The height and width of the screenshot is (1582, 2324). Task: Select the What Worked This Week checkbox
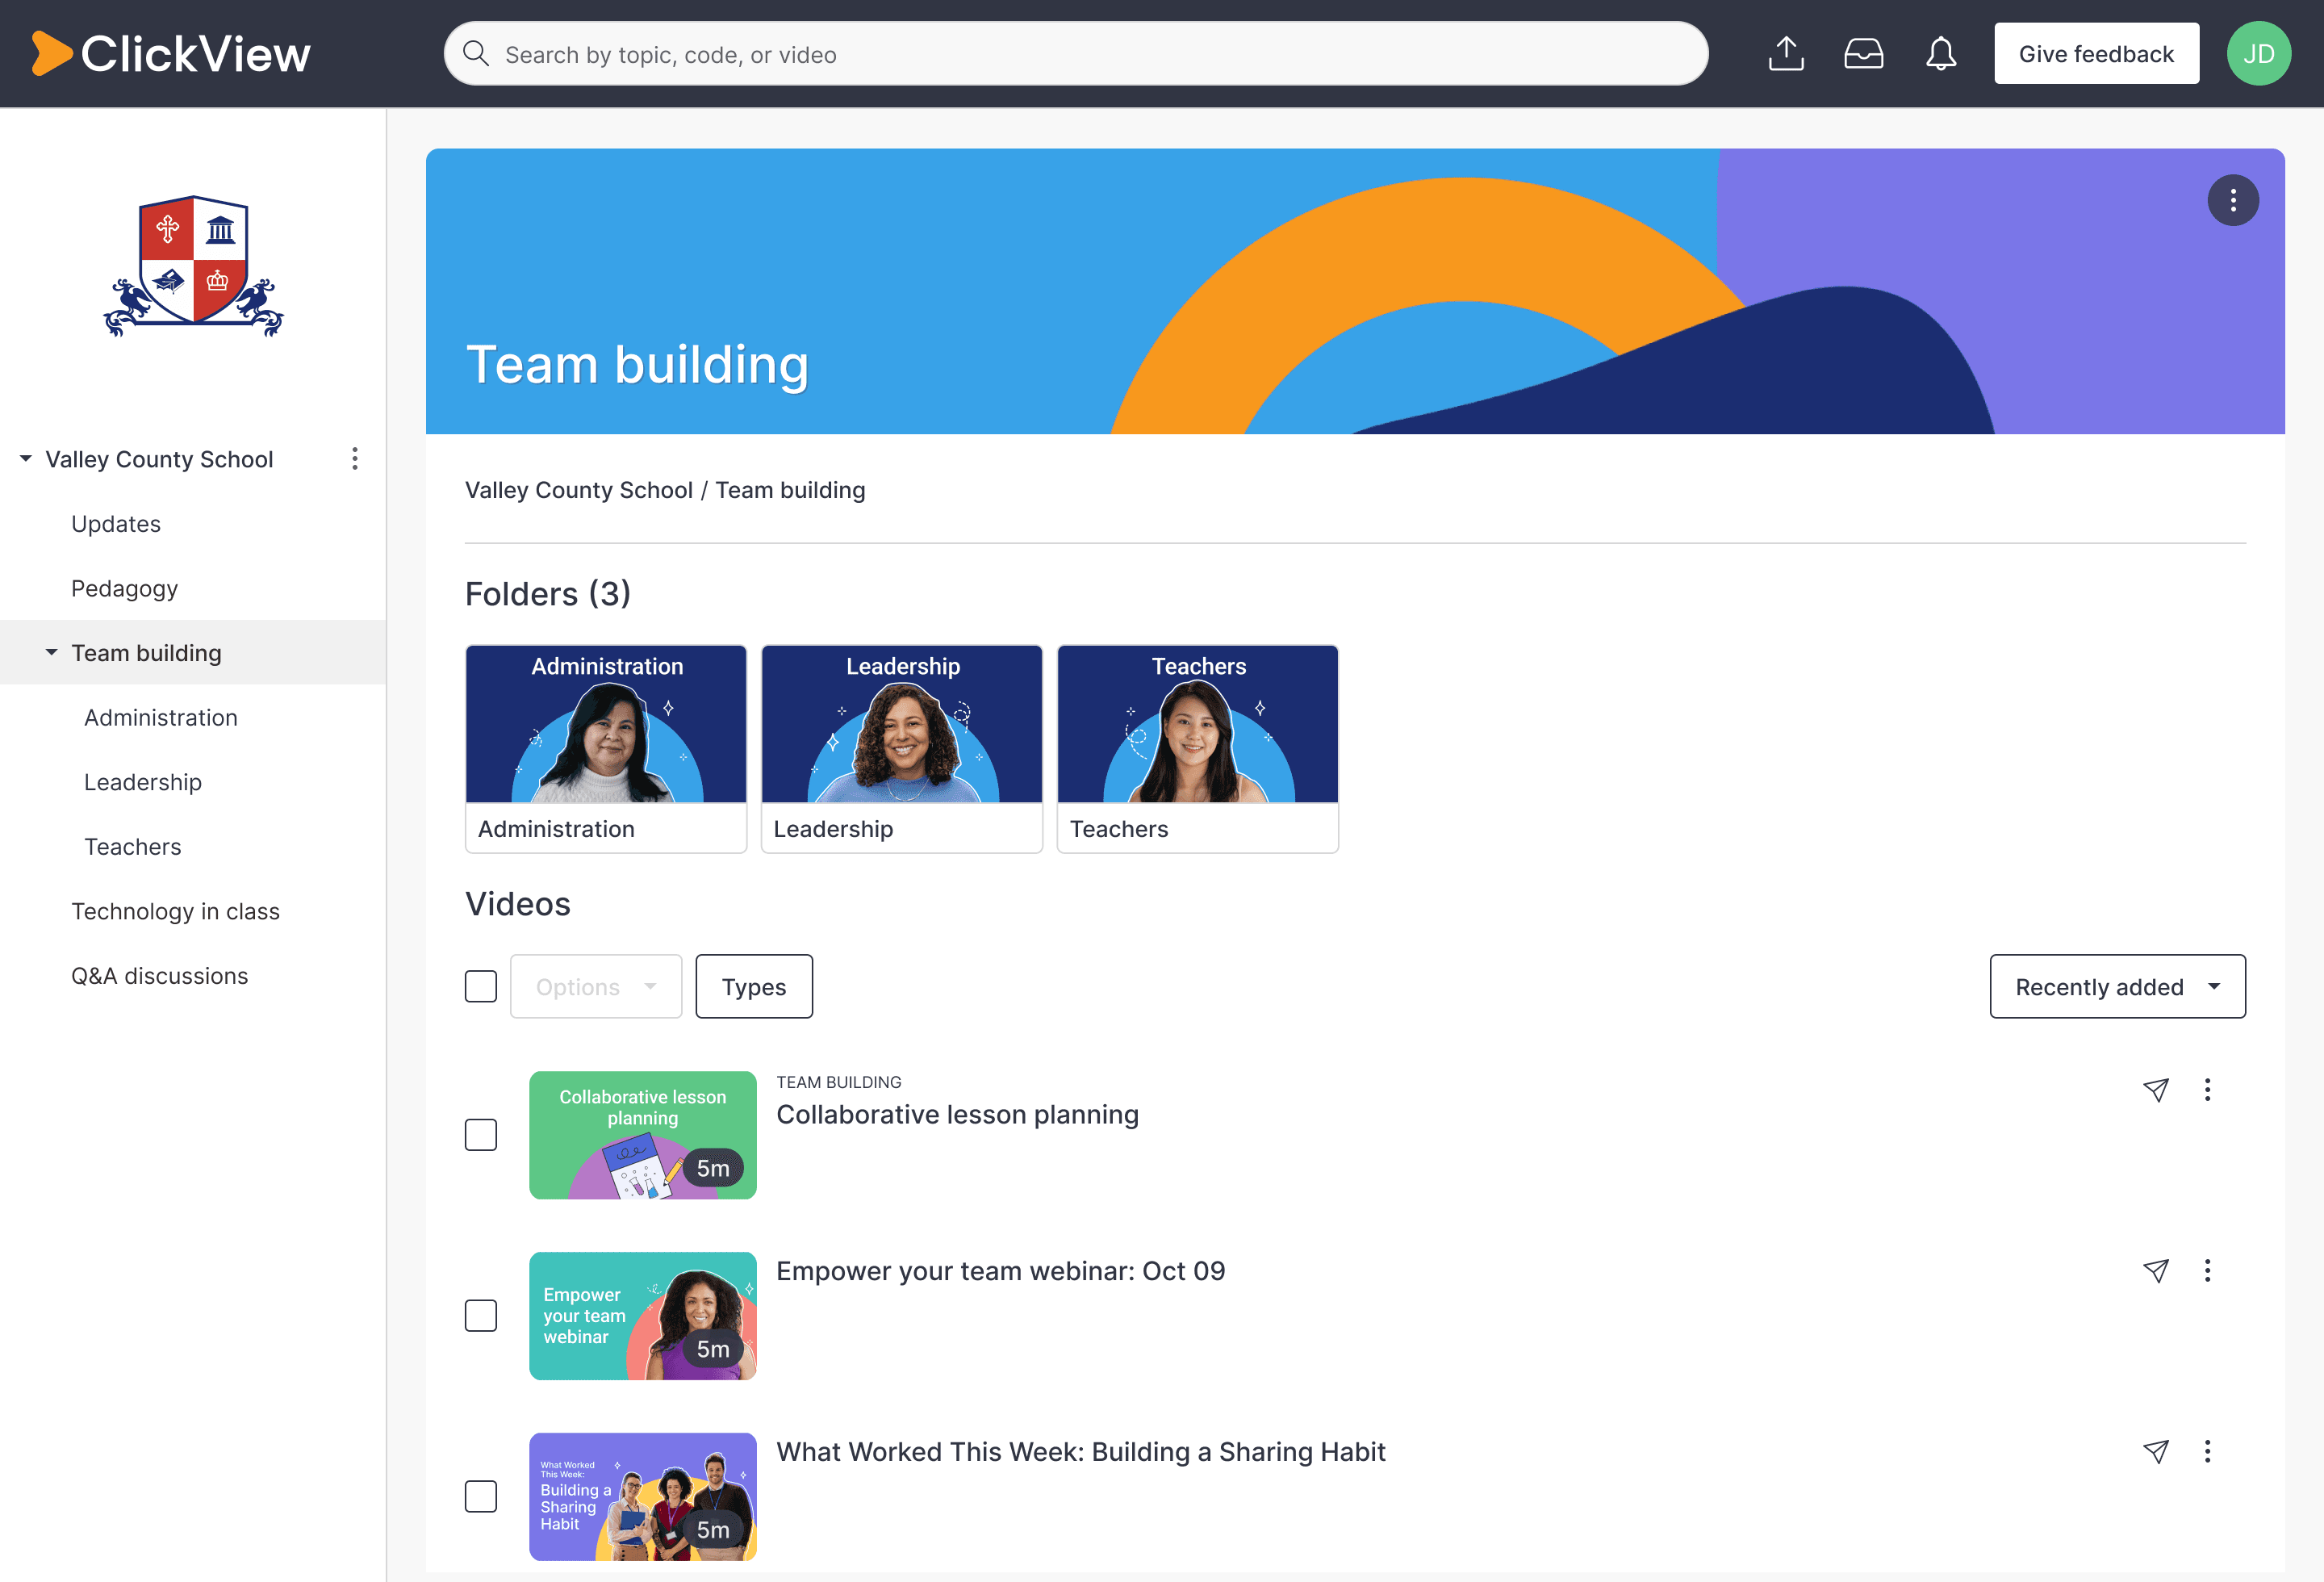tap(481, 1497)
